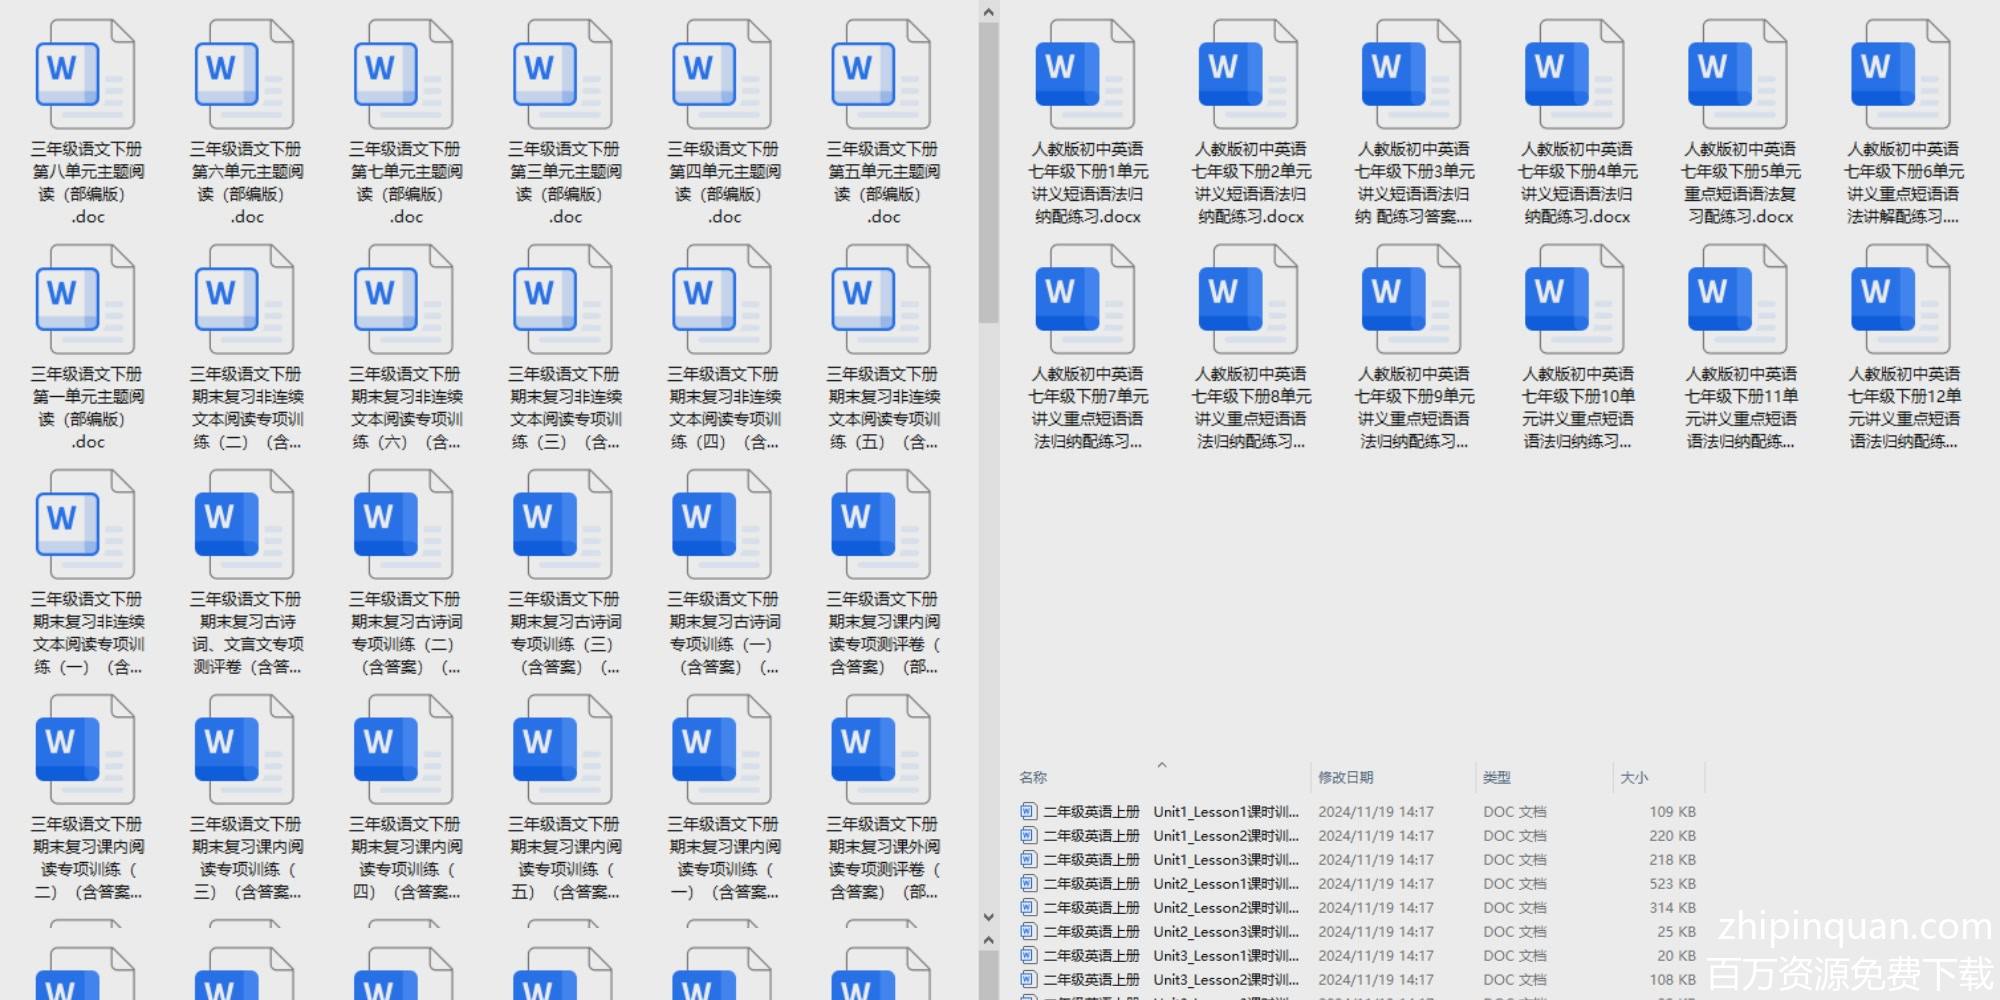Open 三年级语文下册第八单元主题阅读 doc file icon

click(85, 75)
